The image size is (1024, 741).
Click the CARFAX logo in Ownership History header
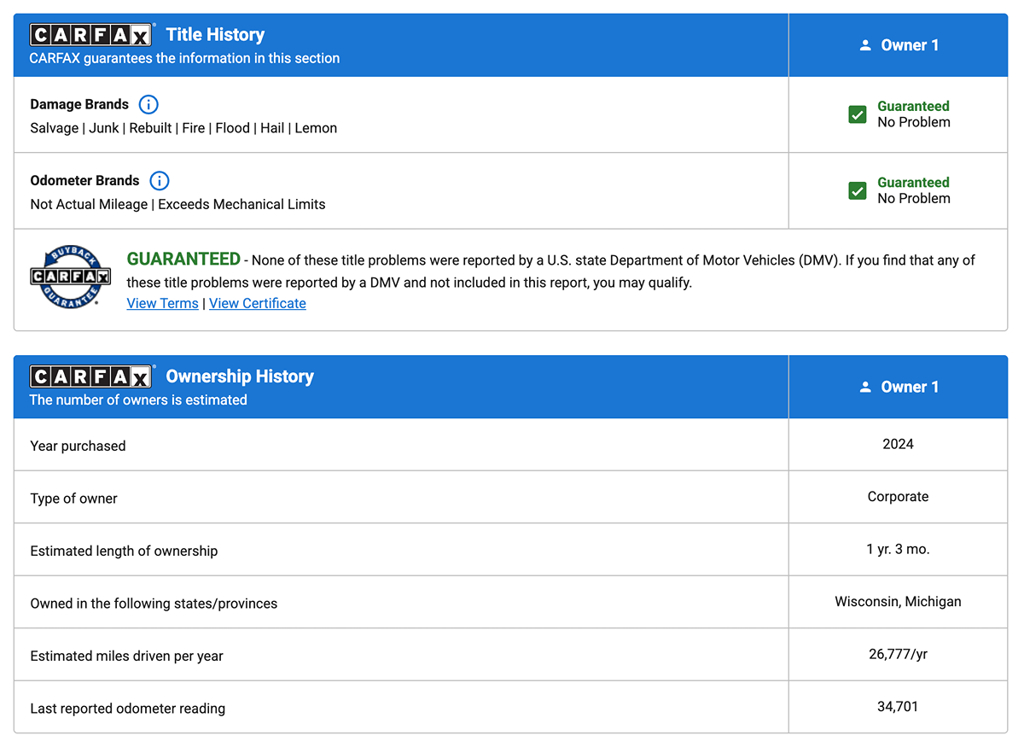tap(91, 377)
